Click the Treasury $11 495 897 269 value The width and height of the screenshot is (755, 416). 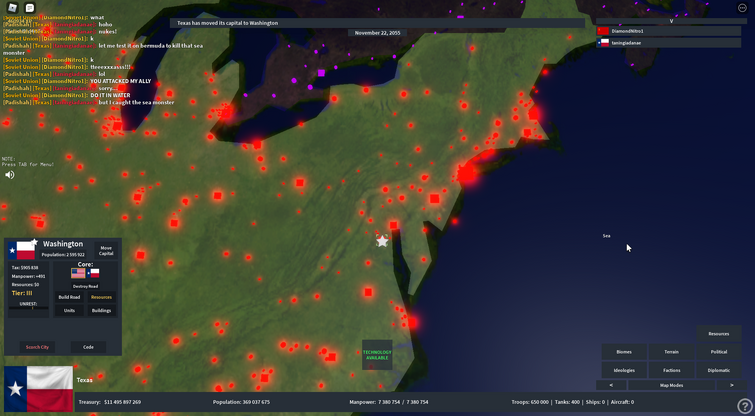tap(110, 402)
